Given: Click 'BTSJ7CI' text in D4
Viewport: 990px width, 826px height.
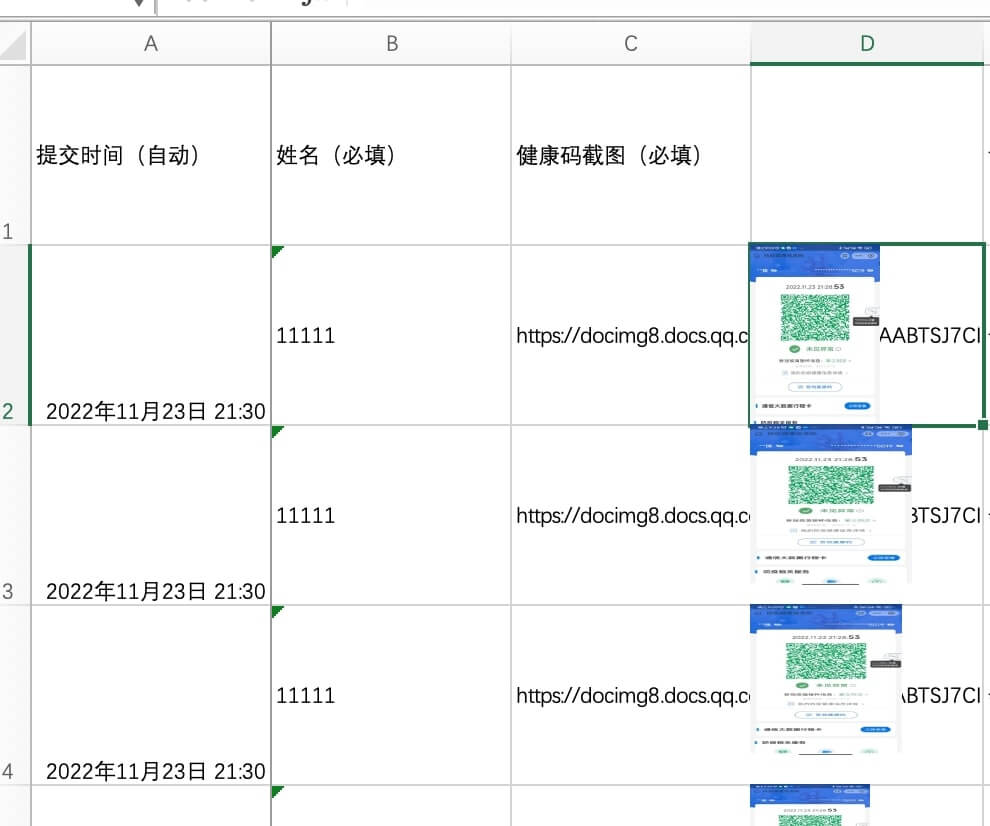Looking at the screenshot, I should pyautogui.click(x=941, y=695).
